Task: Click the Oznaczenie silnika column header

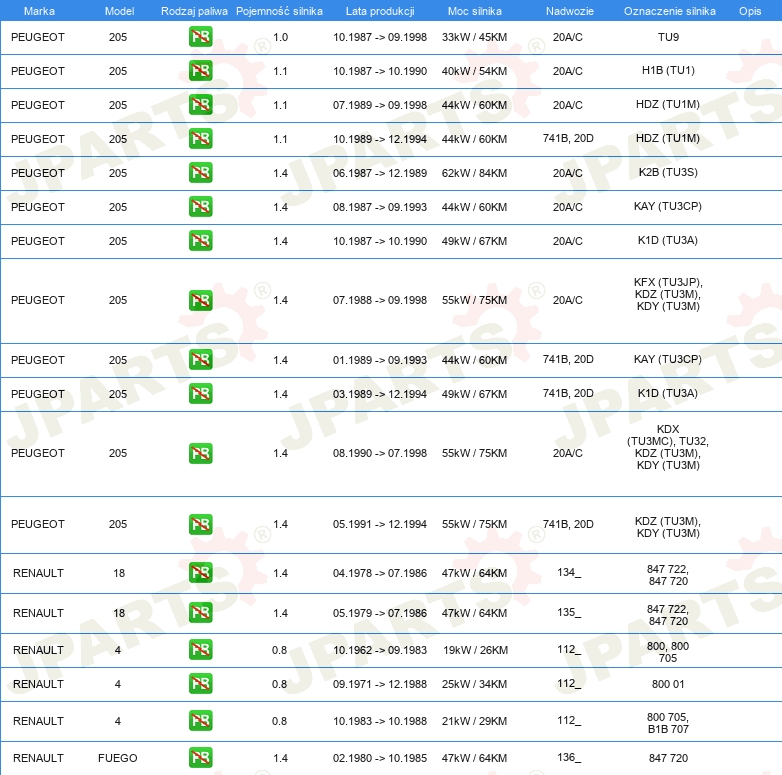Action: point(670,11)
